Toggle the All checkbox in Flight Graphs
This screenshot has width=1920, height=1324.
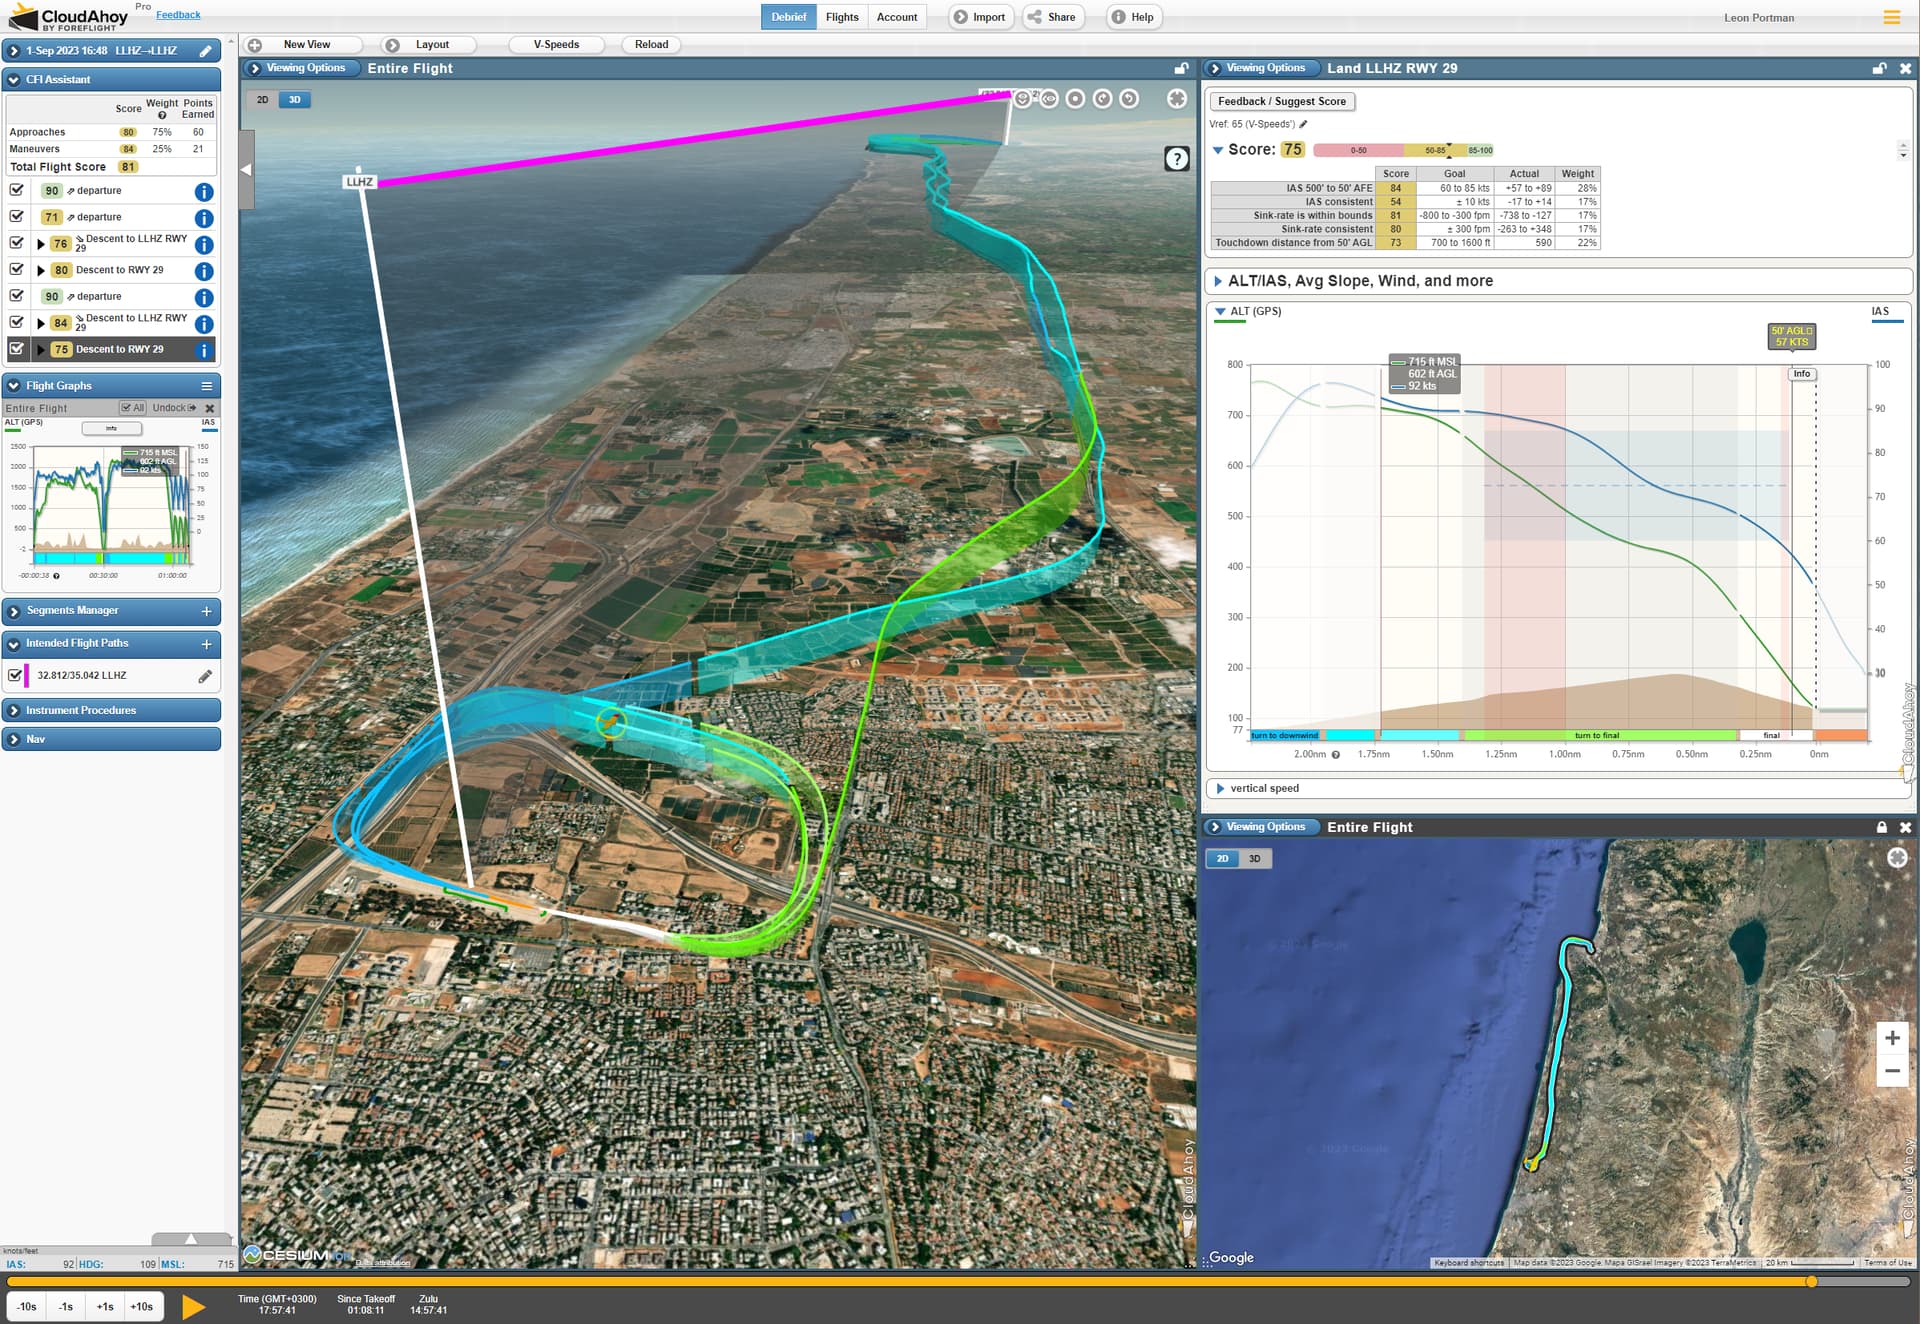click(128, 408)
